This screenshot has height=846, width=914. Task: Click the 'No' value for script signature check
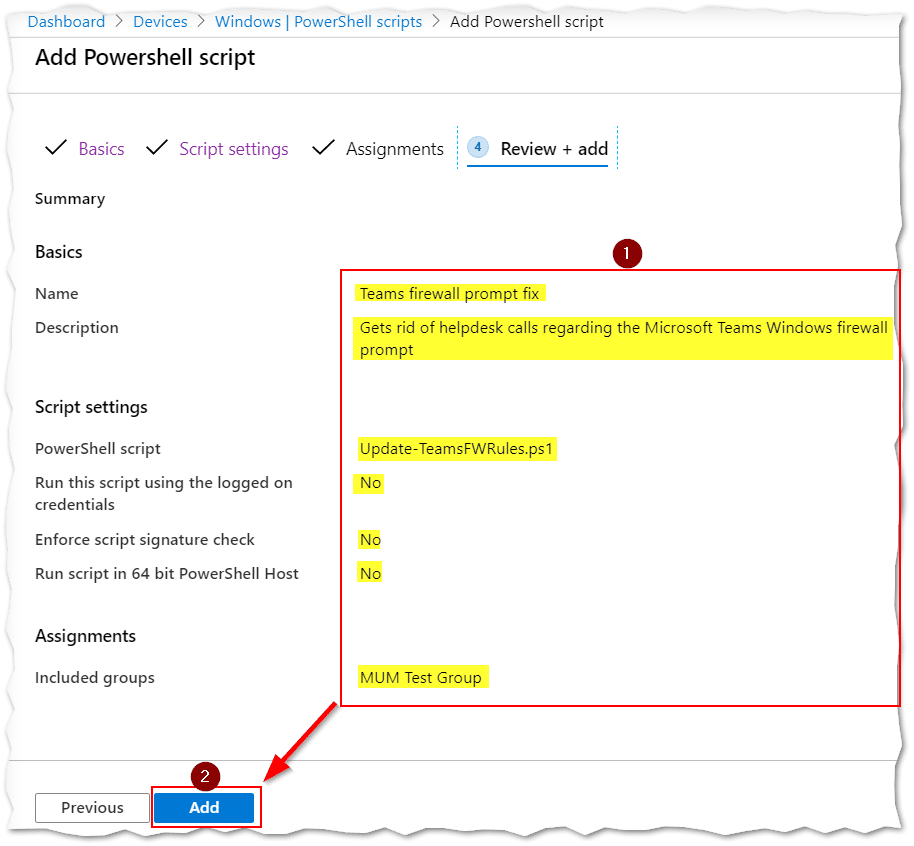(369, 539)
